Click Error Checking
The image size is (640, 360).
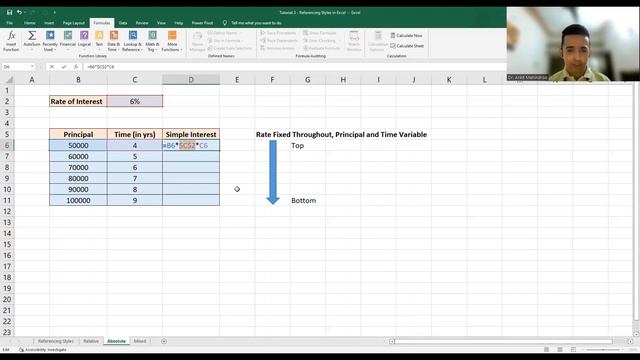[x=320, y=40]
